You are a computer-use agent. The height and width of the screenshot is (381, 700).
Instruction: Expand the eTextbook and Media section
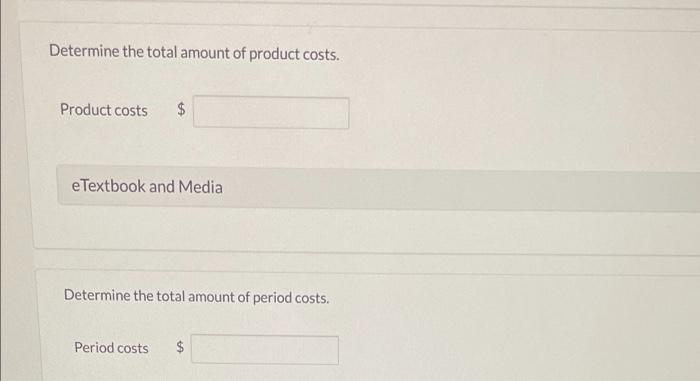pyautogui.click(x=378, y=188)
